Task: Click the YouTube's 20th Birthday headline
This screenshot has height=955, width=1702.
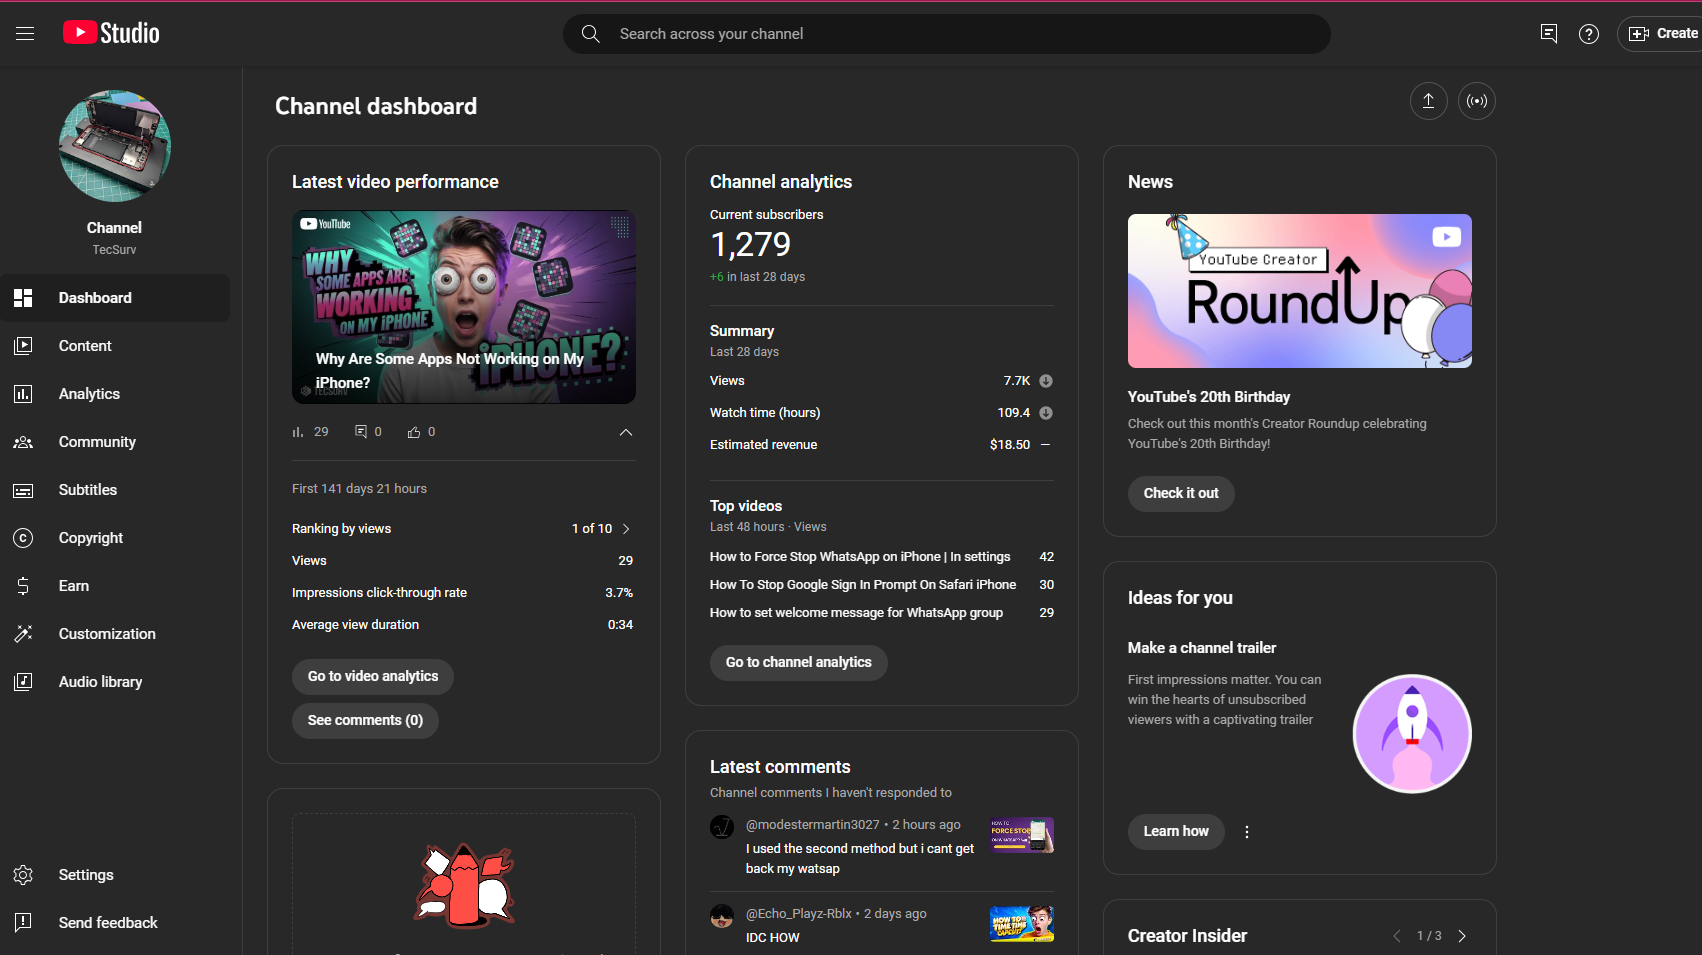Action: pos(1209,397)
